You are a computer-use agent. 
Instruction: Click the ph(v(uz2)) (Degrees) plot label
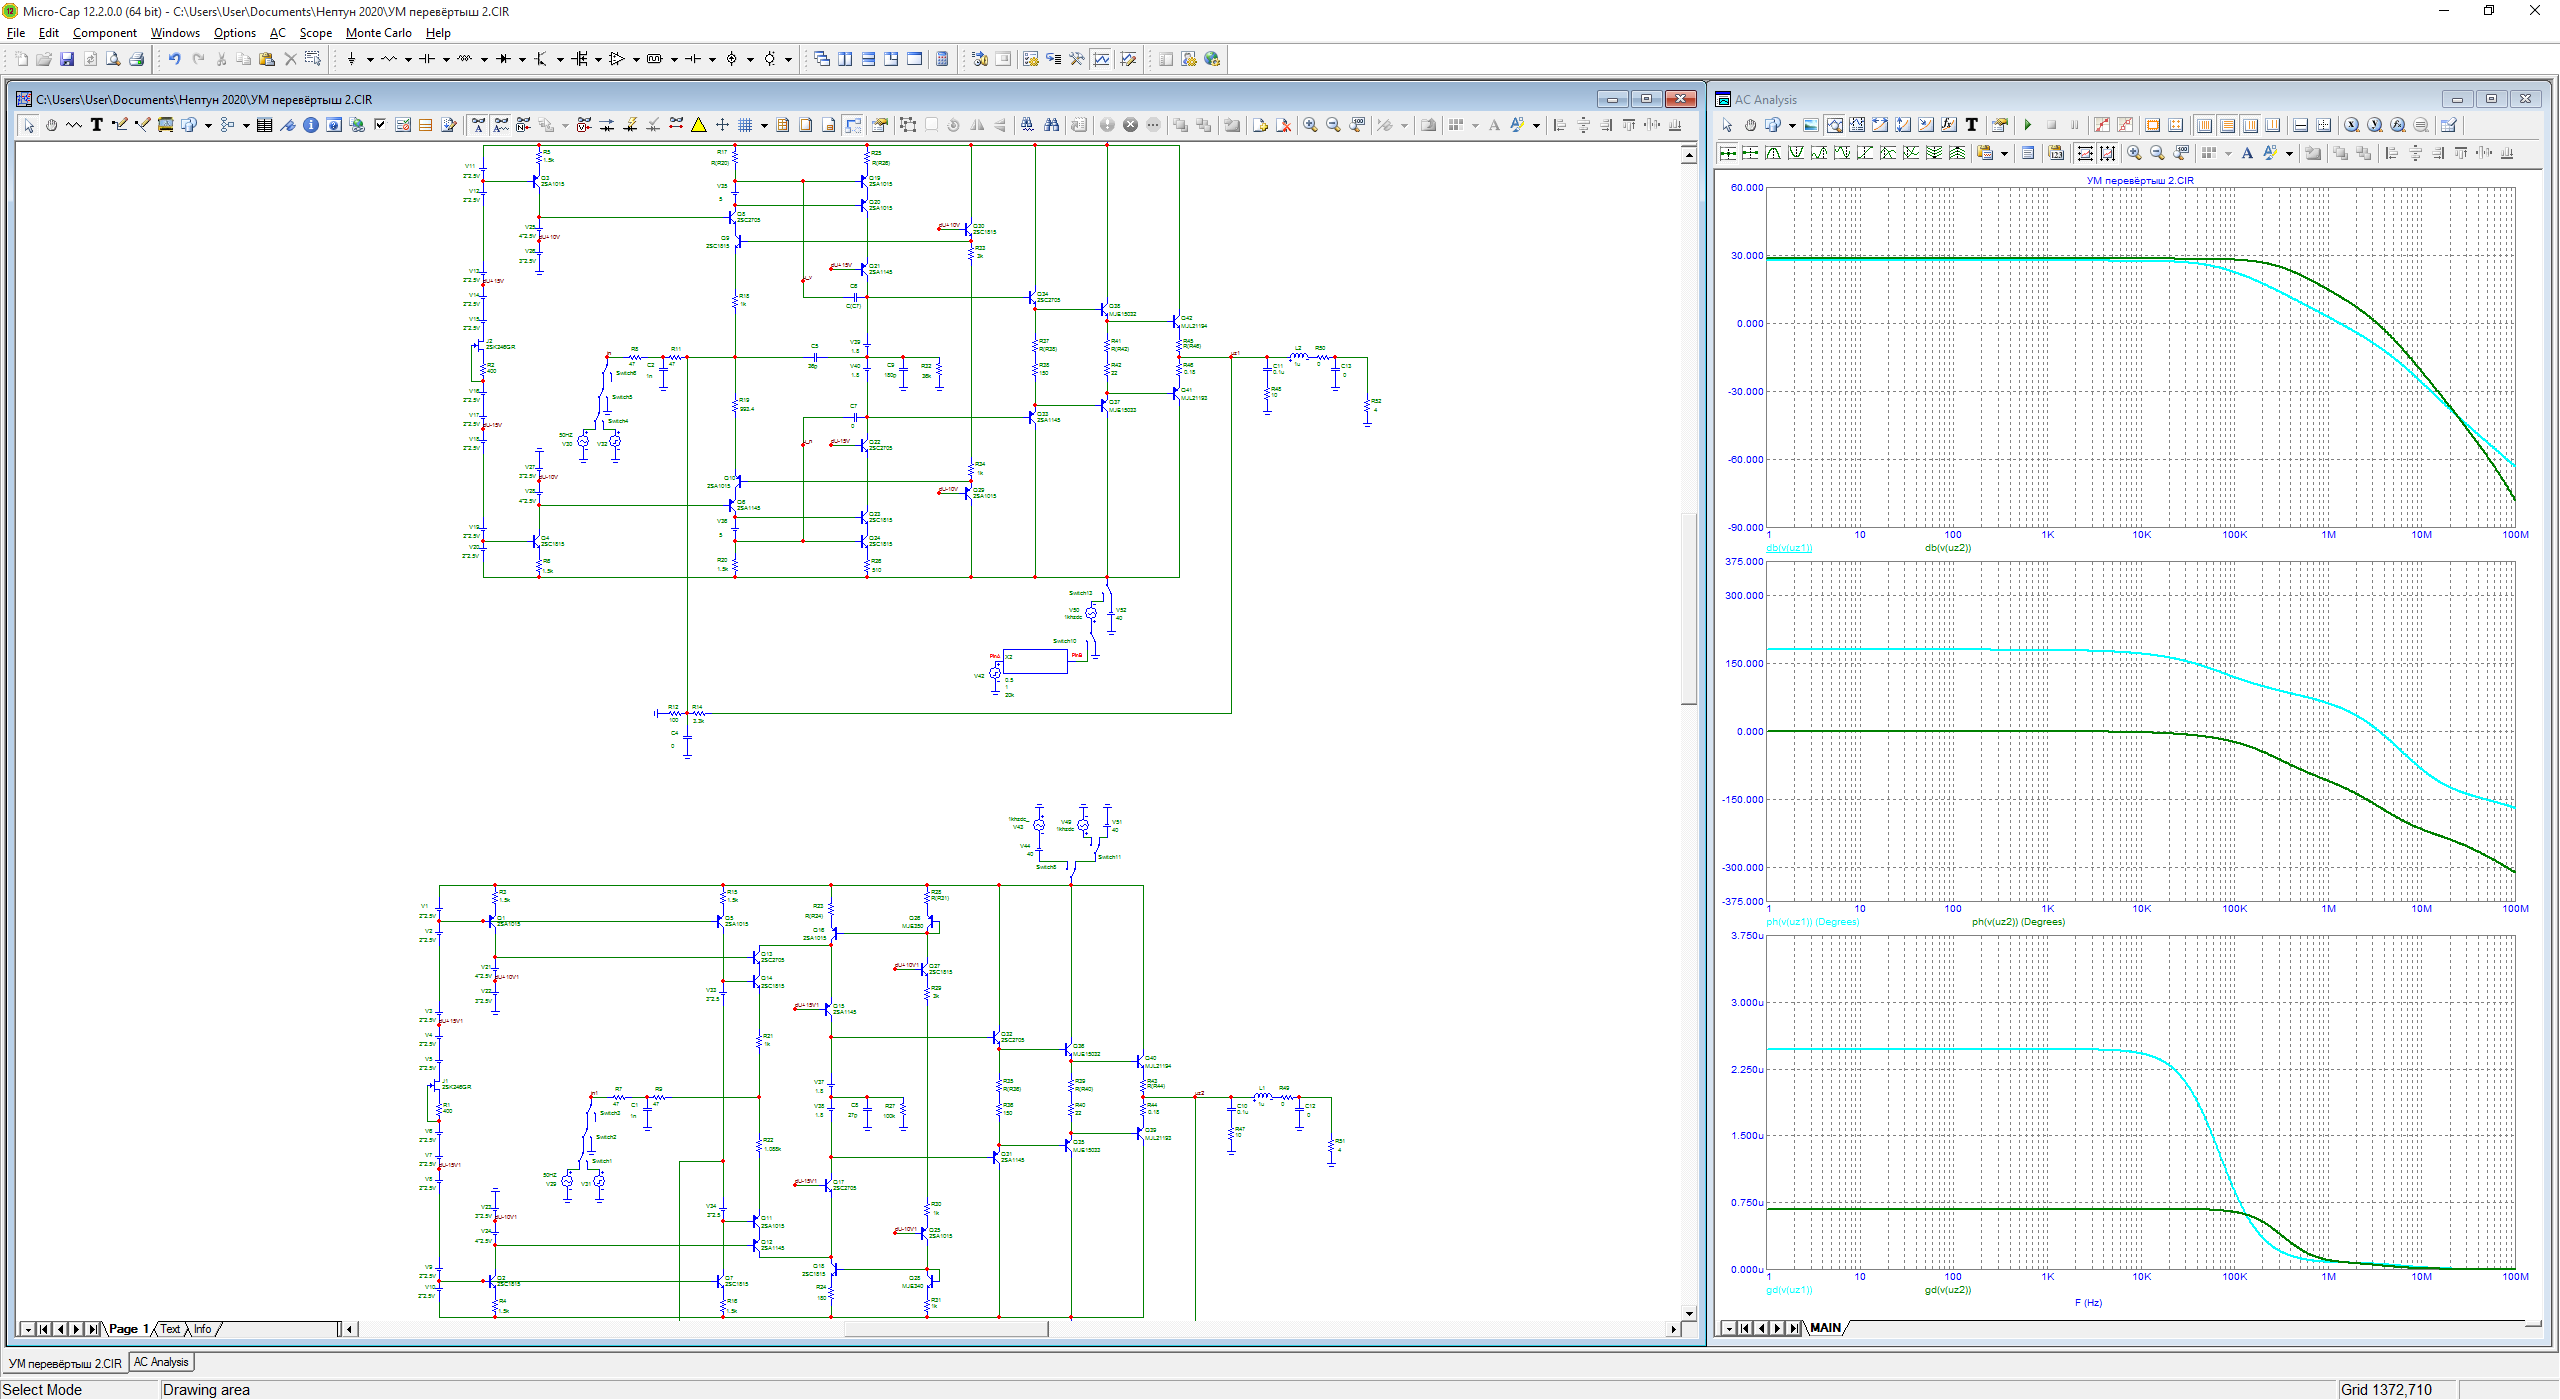(2018, 922)
